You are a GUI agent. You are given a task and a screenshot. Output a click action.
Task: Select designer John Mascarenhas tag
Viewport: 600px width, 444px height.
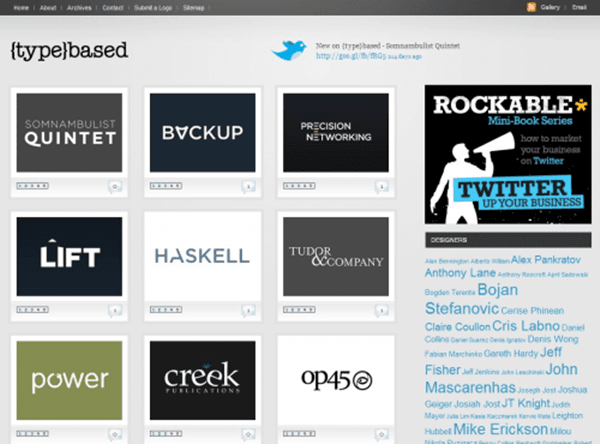[501, 379]
